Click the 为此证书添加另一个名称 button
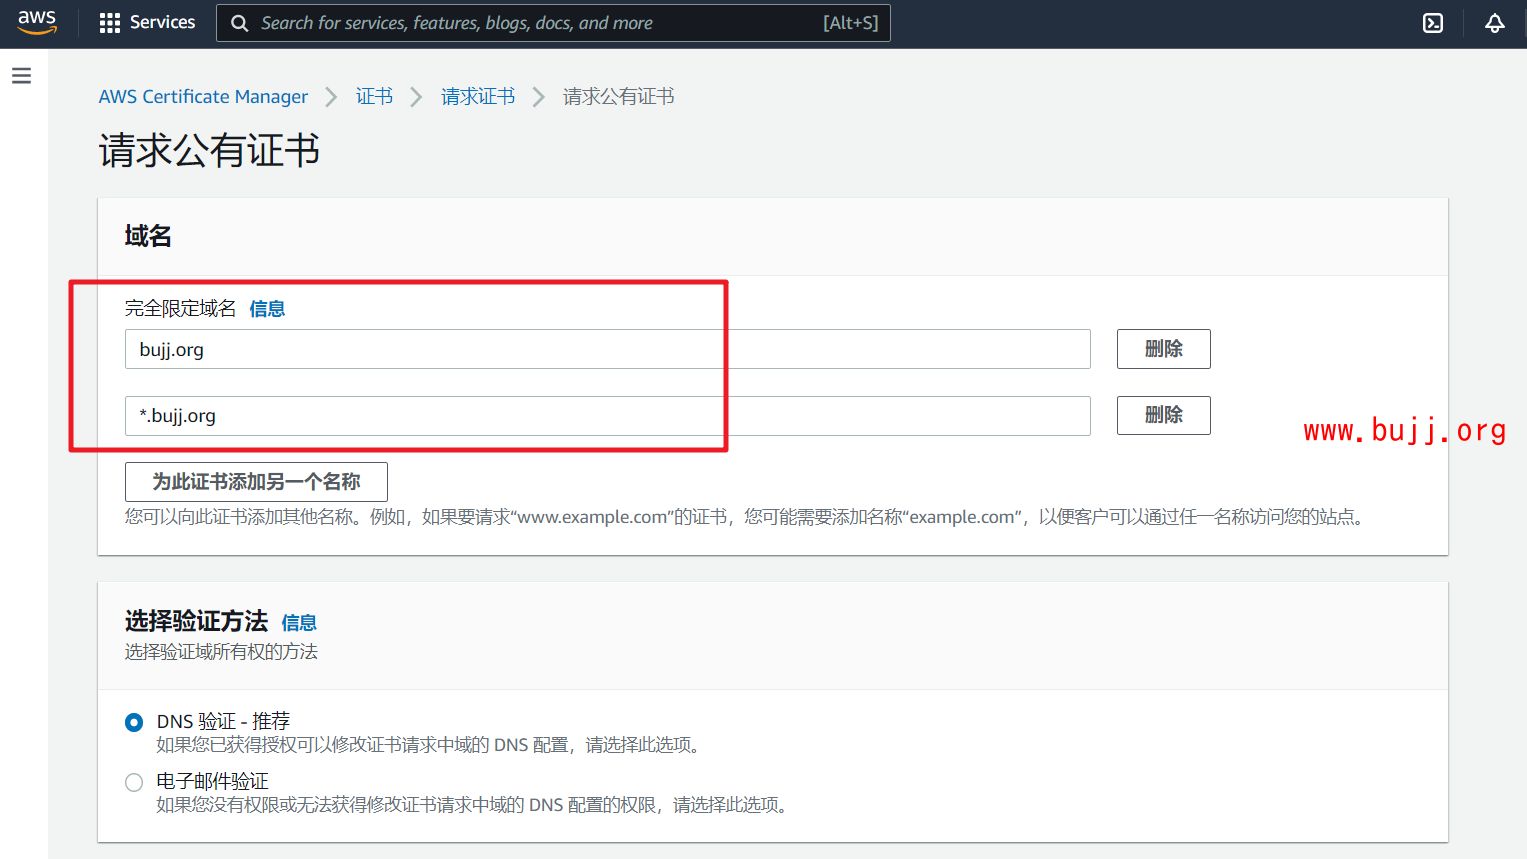This screenshot has width=1527, height=859. click(255, 482)
